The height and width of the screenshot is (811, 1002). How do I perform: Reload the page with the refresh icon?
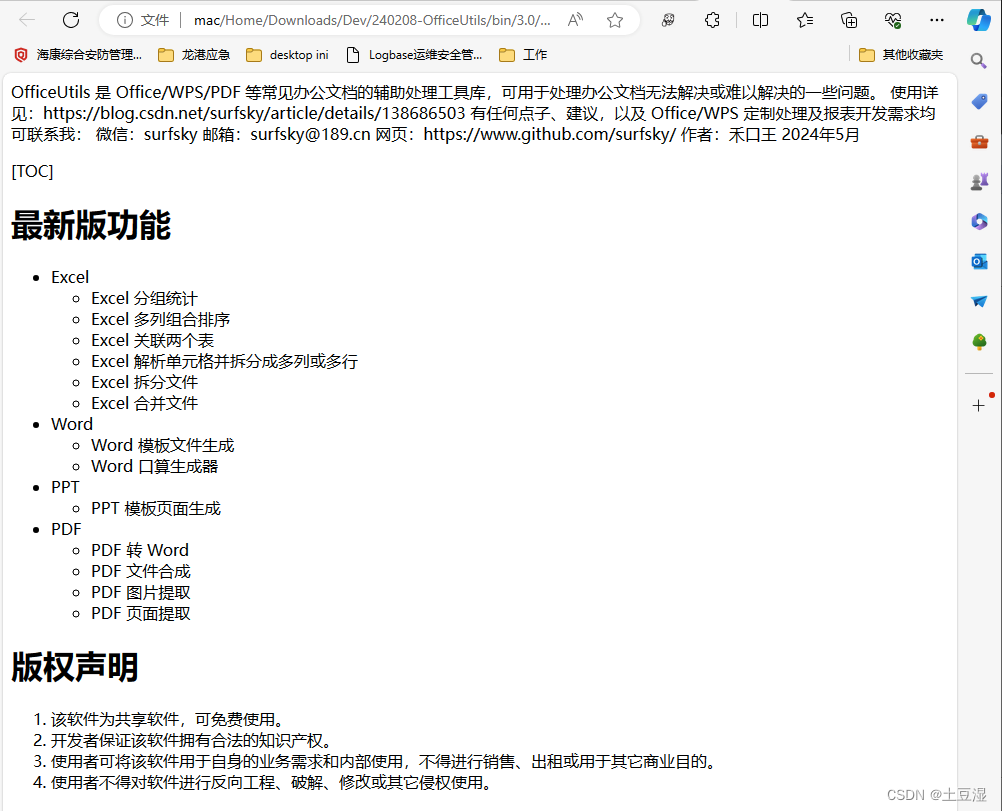pos(71,20)
